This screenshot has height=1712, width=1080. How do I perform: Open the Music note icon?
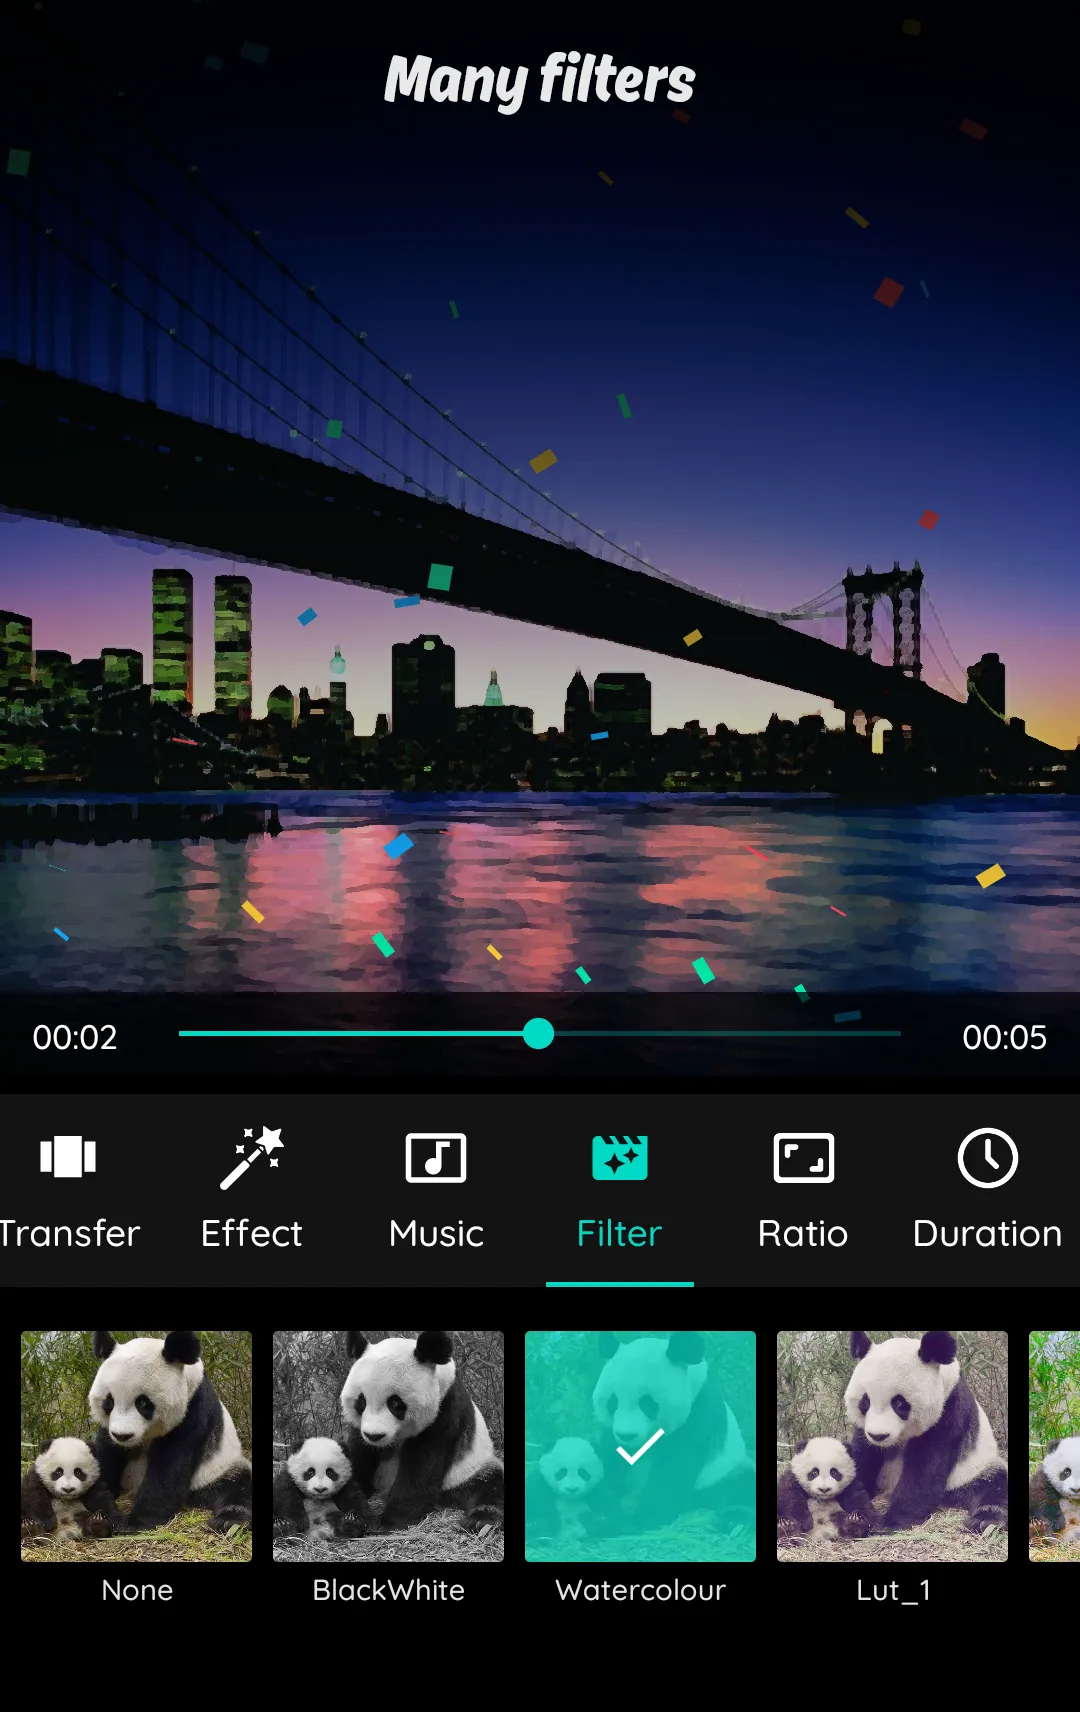point(436,1158)
